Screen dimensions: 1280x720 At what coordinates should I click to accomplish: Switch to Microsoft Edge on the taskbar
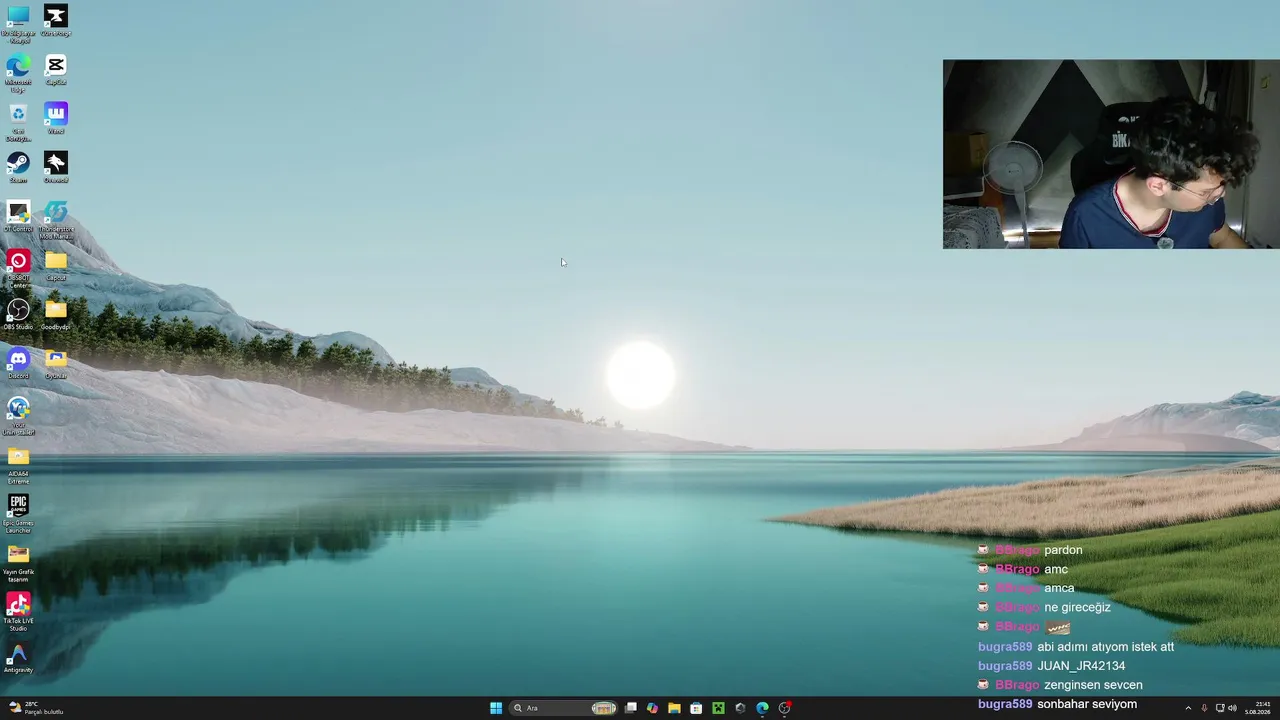pos(762,708)
